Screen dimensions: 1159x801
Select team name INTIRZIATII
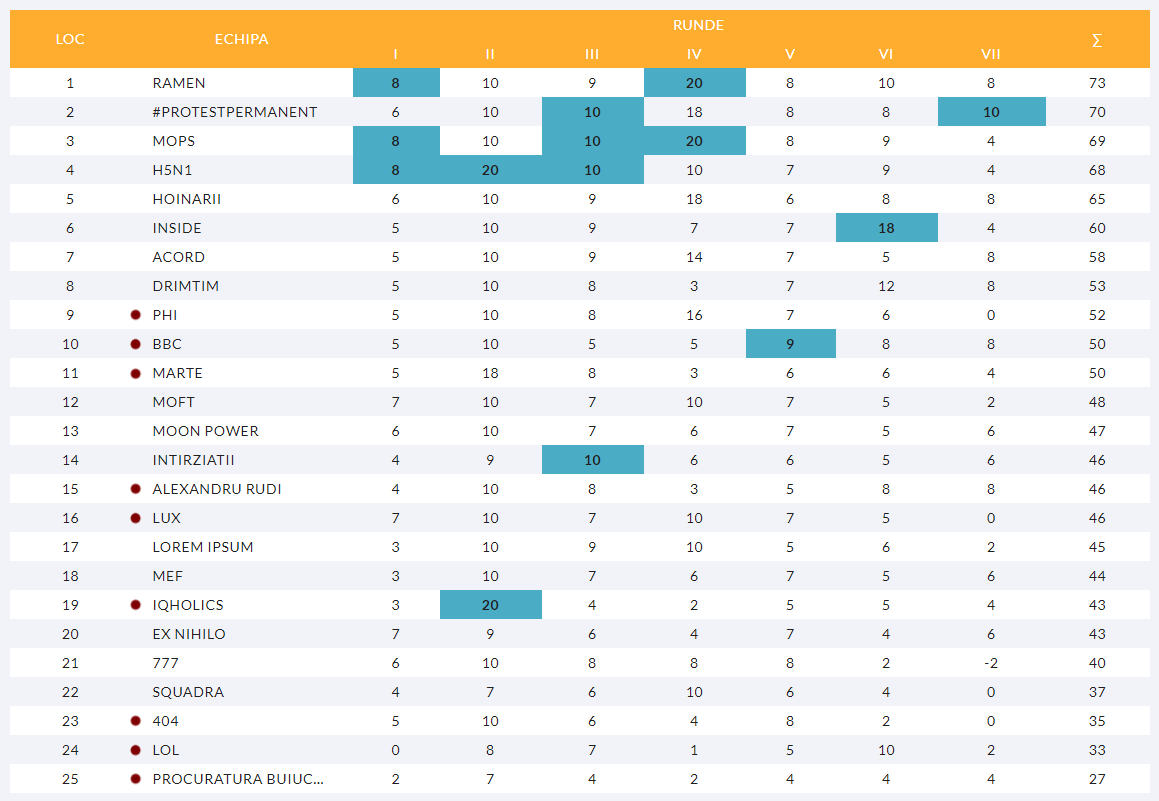pos(194,460)
